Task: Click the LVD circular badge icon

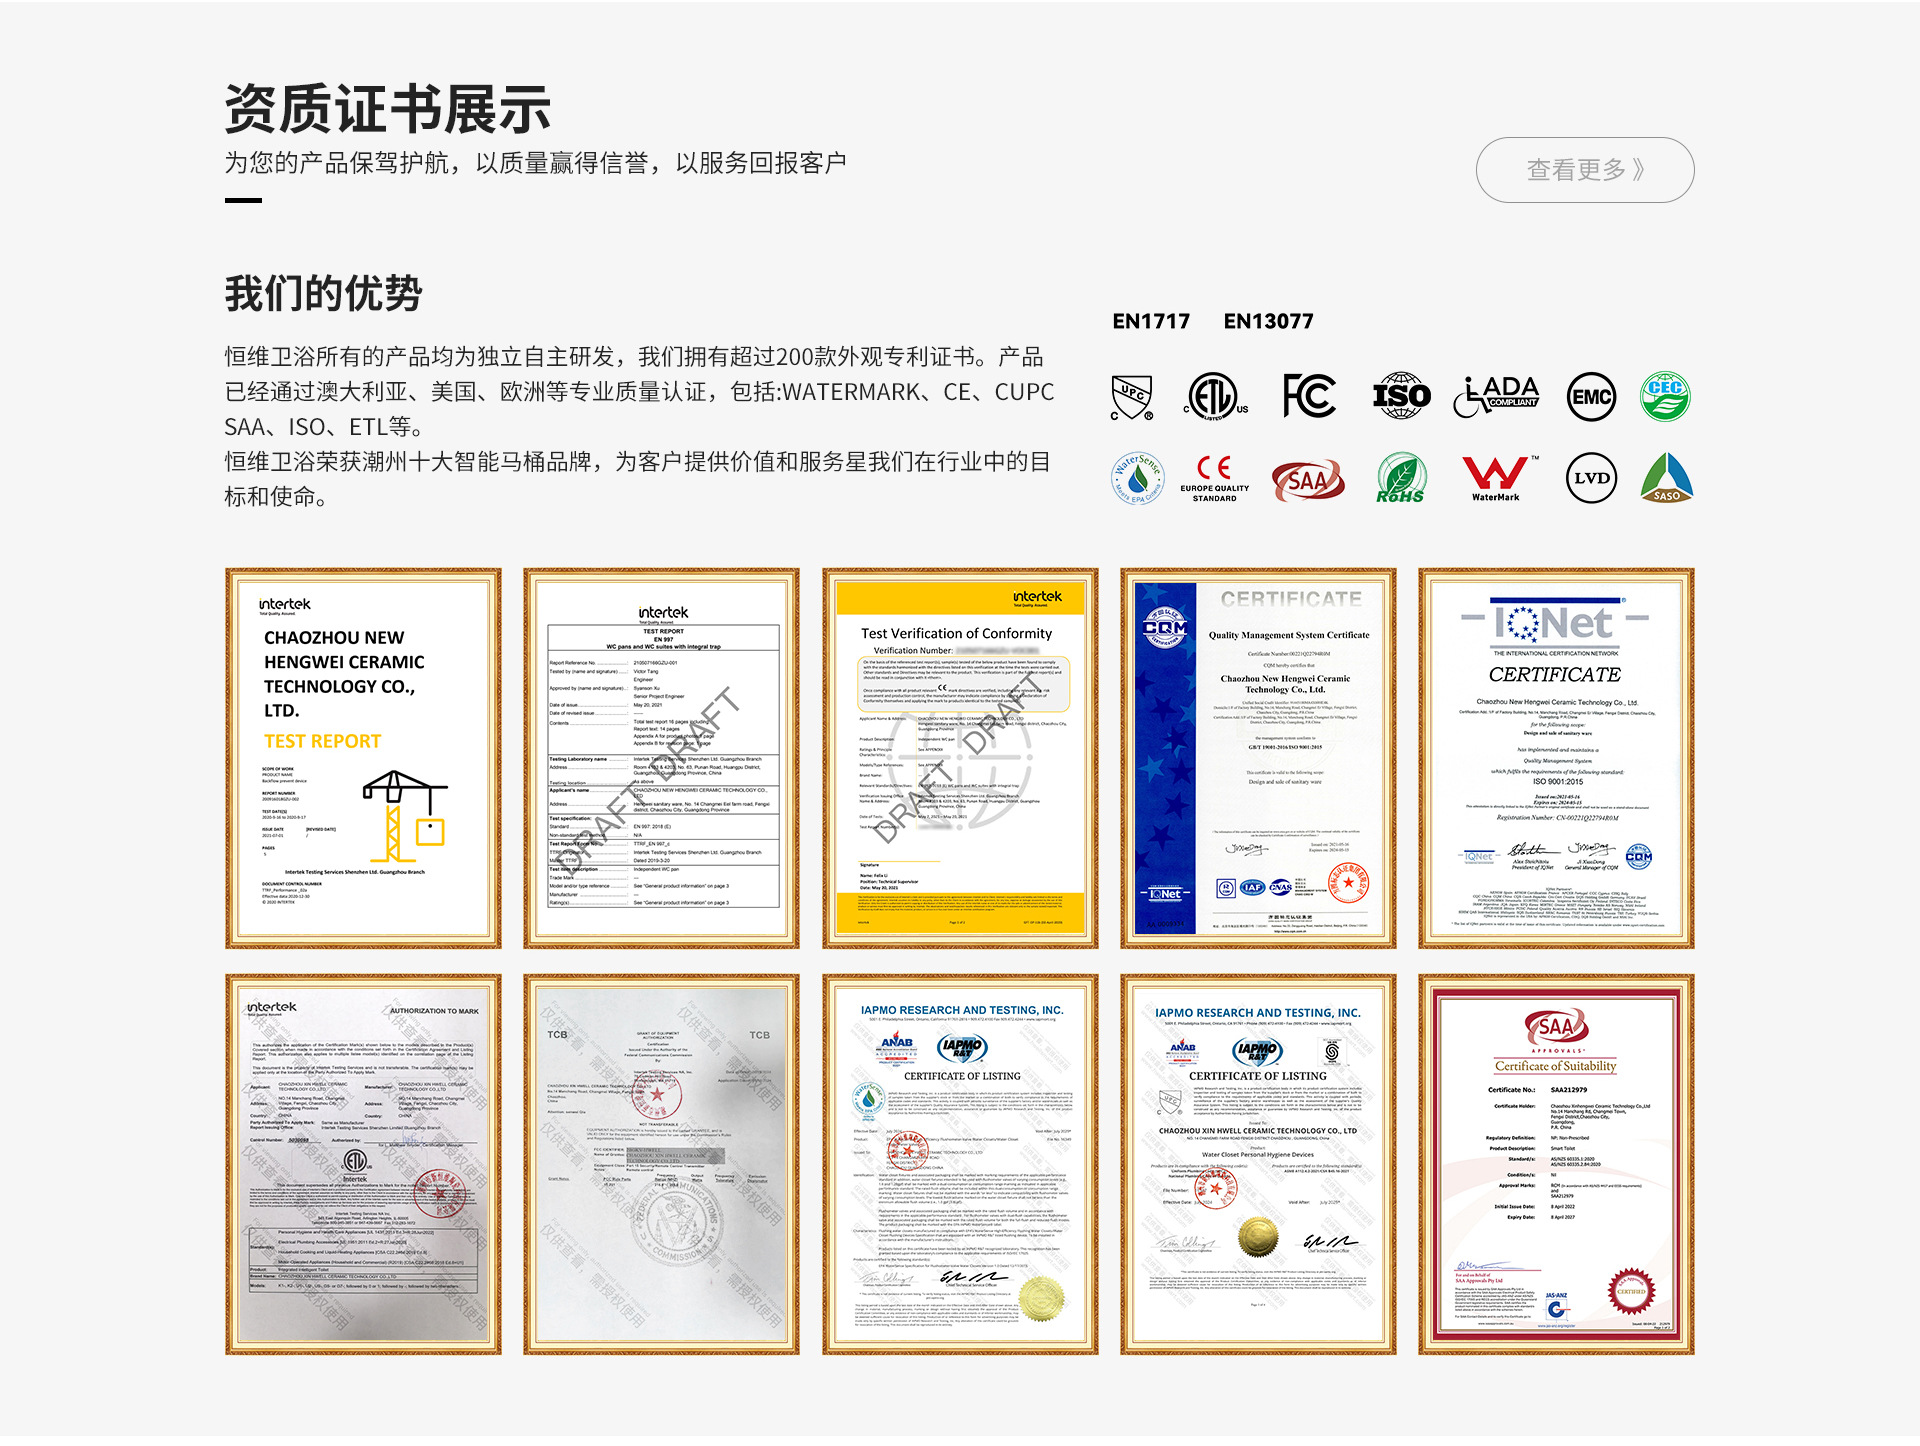Action: (x=1591, y=478)
